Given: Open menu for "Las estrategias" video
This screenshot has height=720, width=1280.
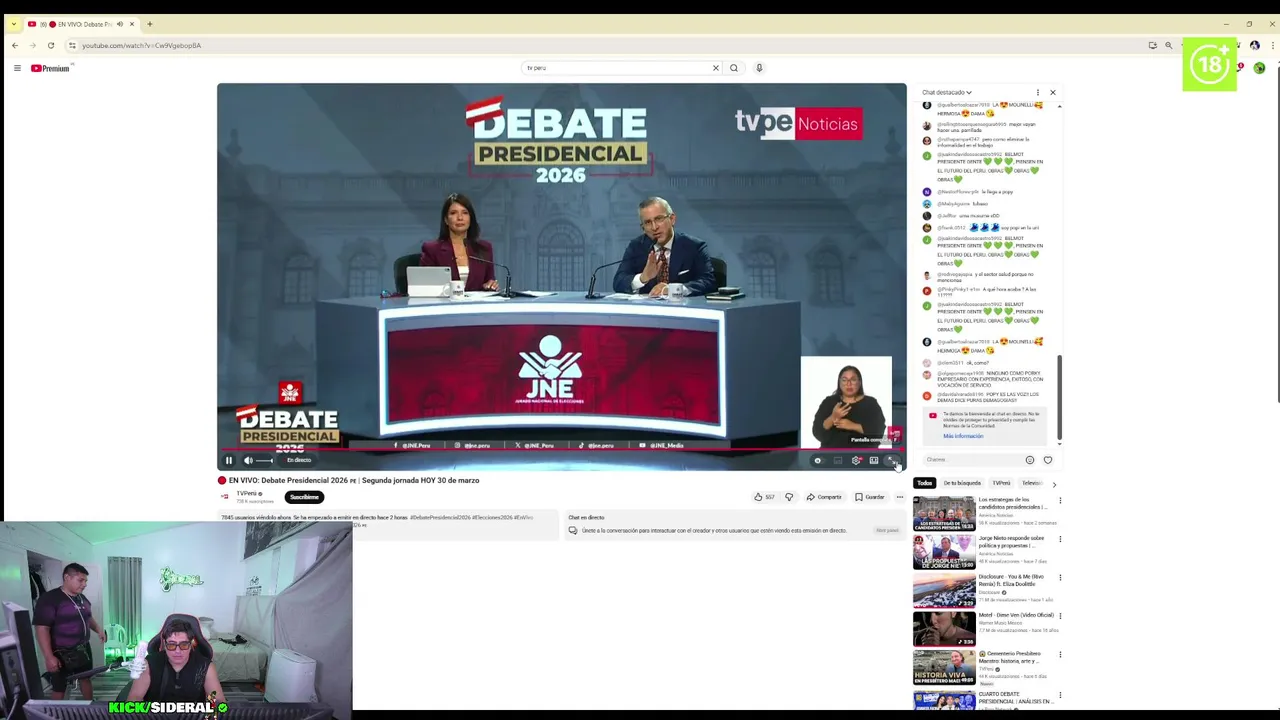Looking at the screenshot, I should coord(1060,501).
